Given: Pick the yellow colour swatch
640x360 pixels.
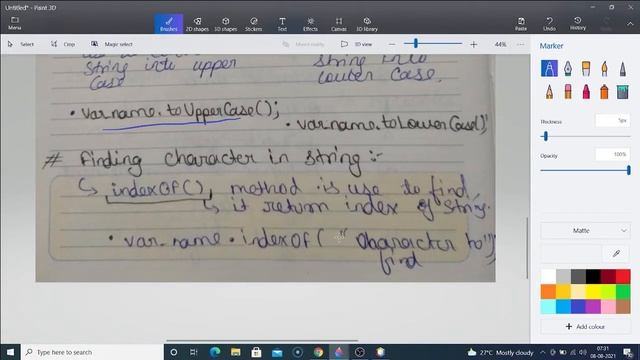Looking at the screenshot, I should tap(593, 291).
